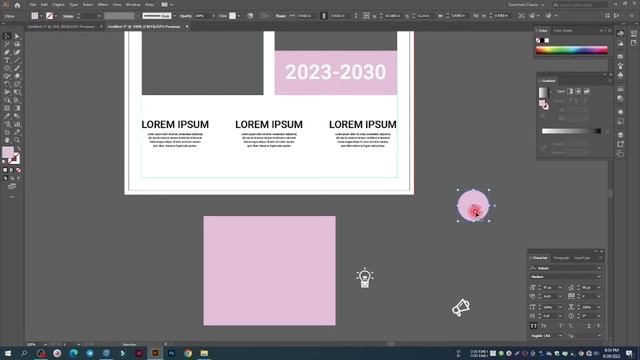Viewport: 640px width, 360px height.
Task: Open the File menu
Action: pyautogui.click(x=33, y=5)
